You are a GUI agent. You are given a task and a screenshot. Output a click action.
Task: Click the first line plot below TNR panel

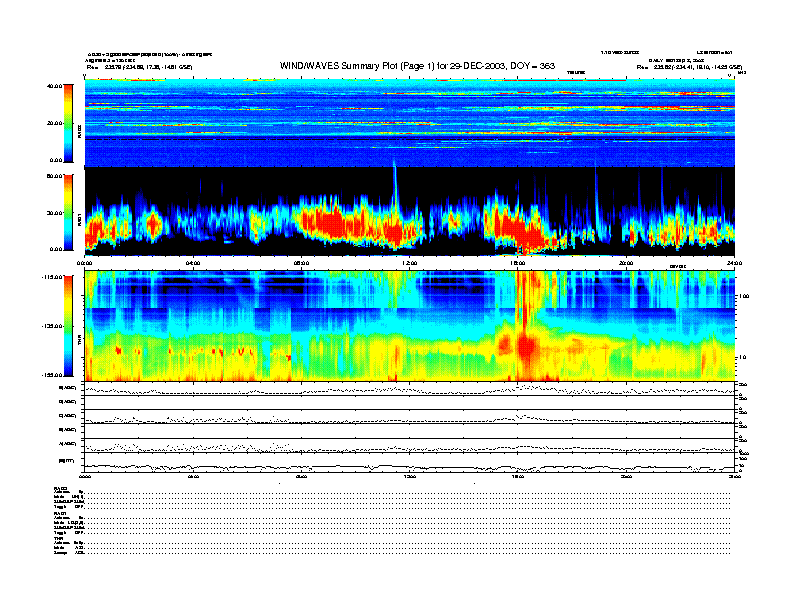[x=410, y=389]
